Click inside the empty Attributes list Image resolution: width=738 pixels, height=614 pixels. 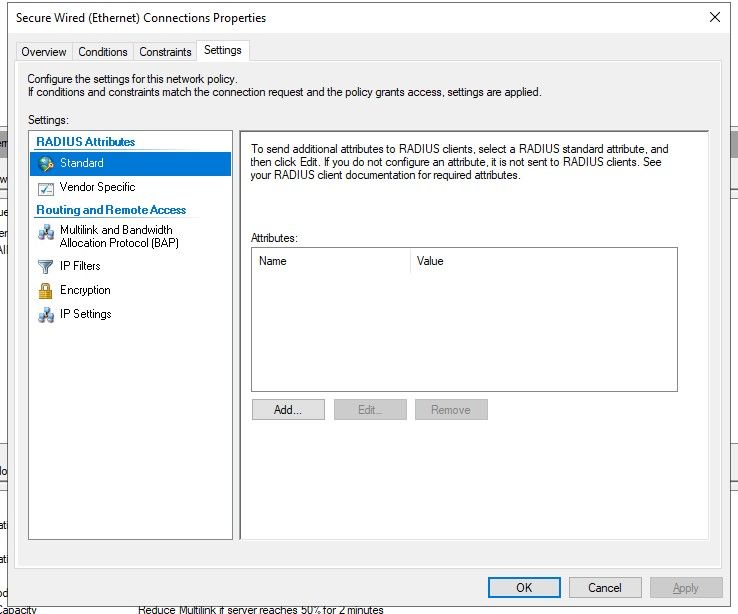pos(464,330)
